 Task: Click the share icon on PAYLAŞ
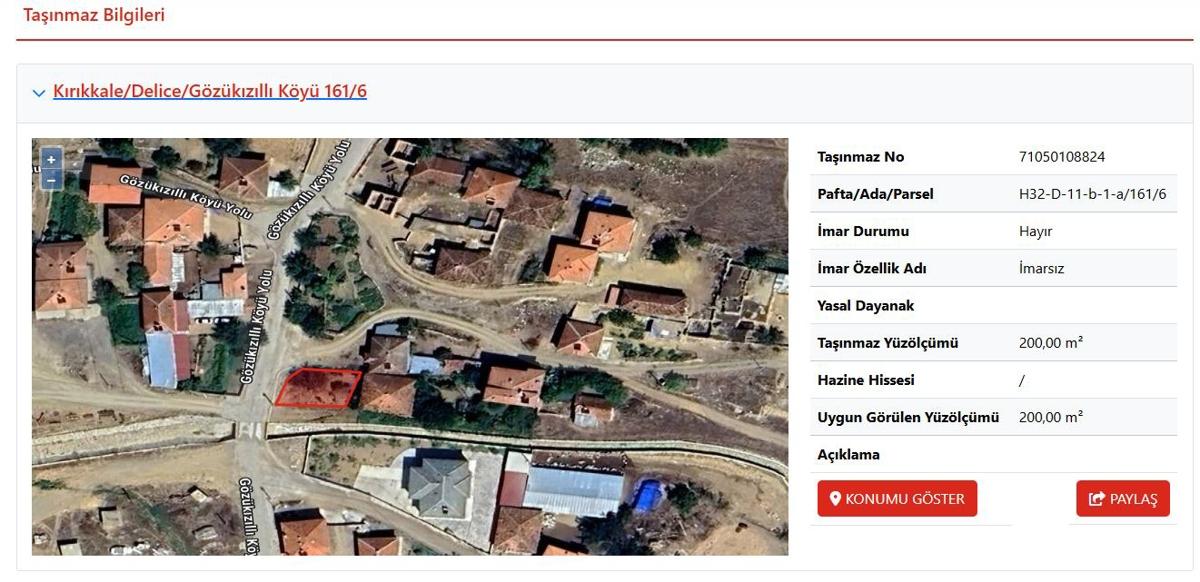pyautogui.click(x=1097, y=499)
